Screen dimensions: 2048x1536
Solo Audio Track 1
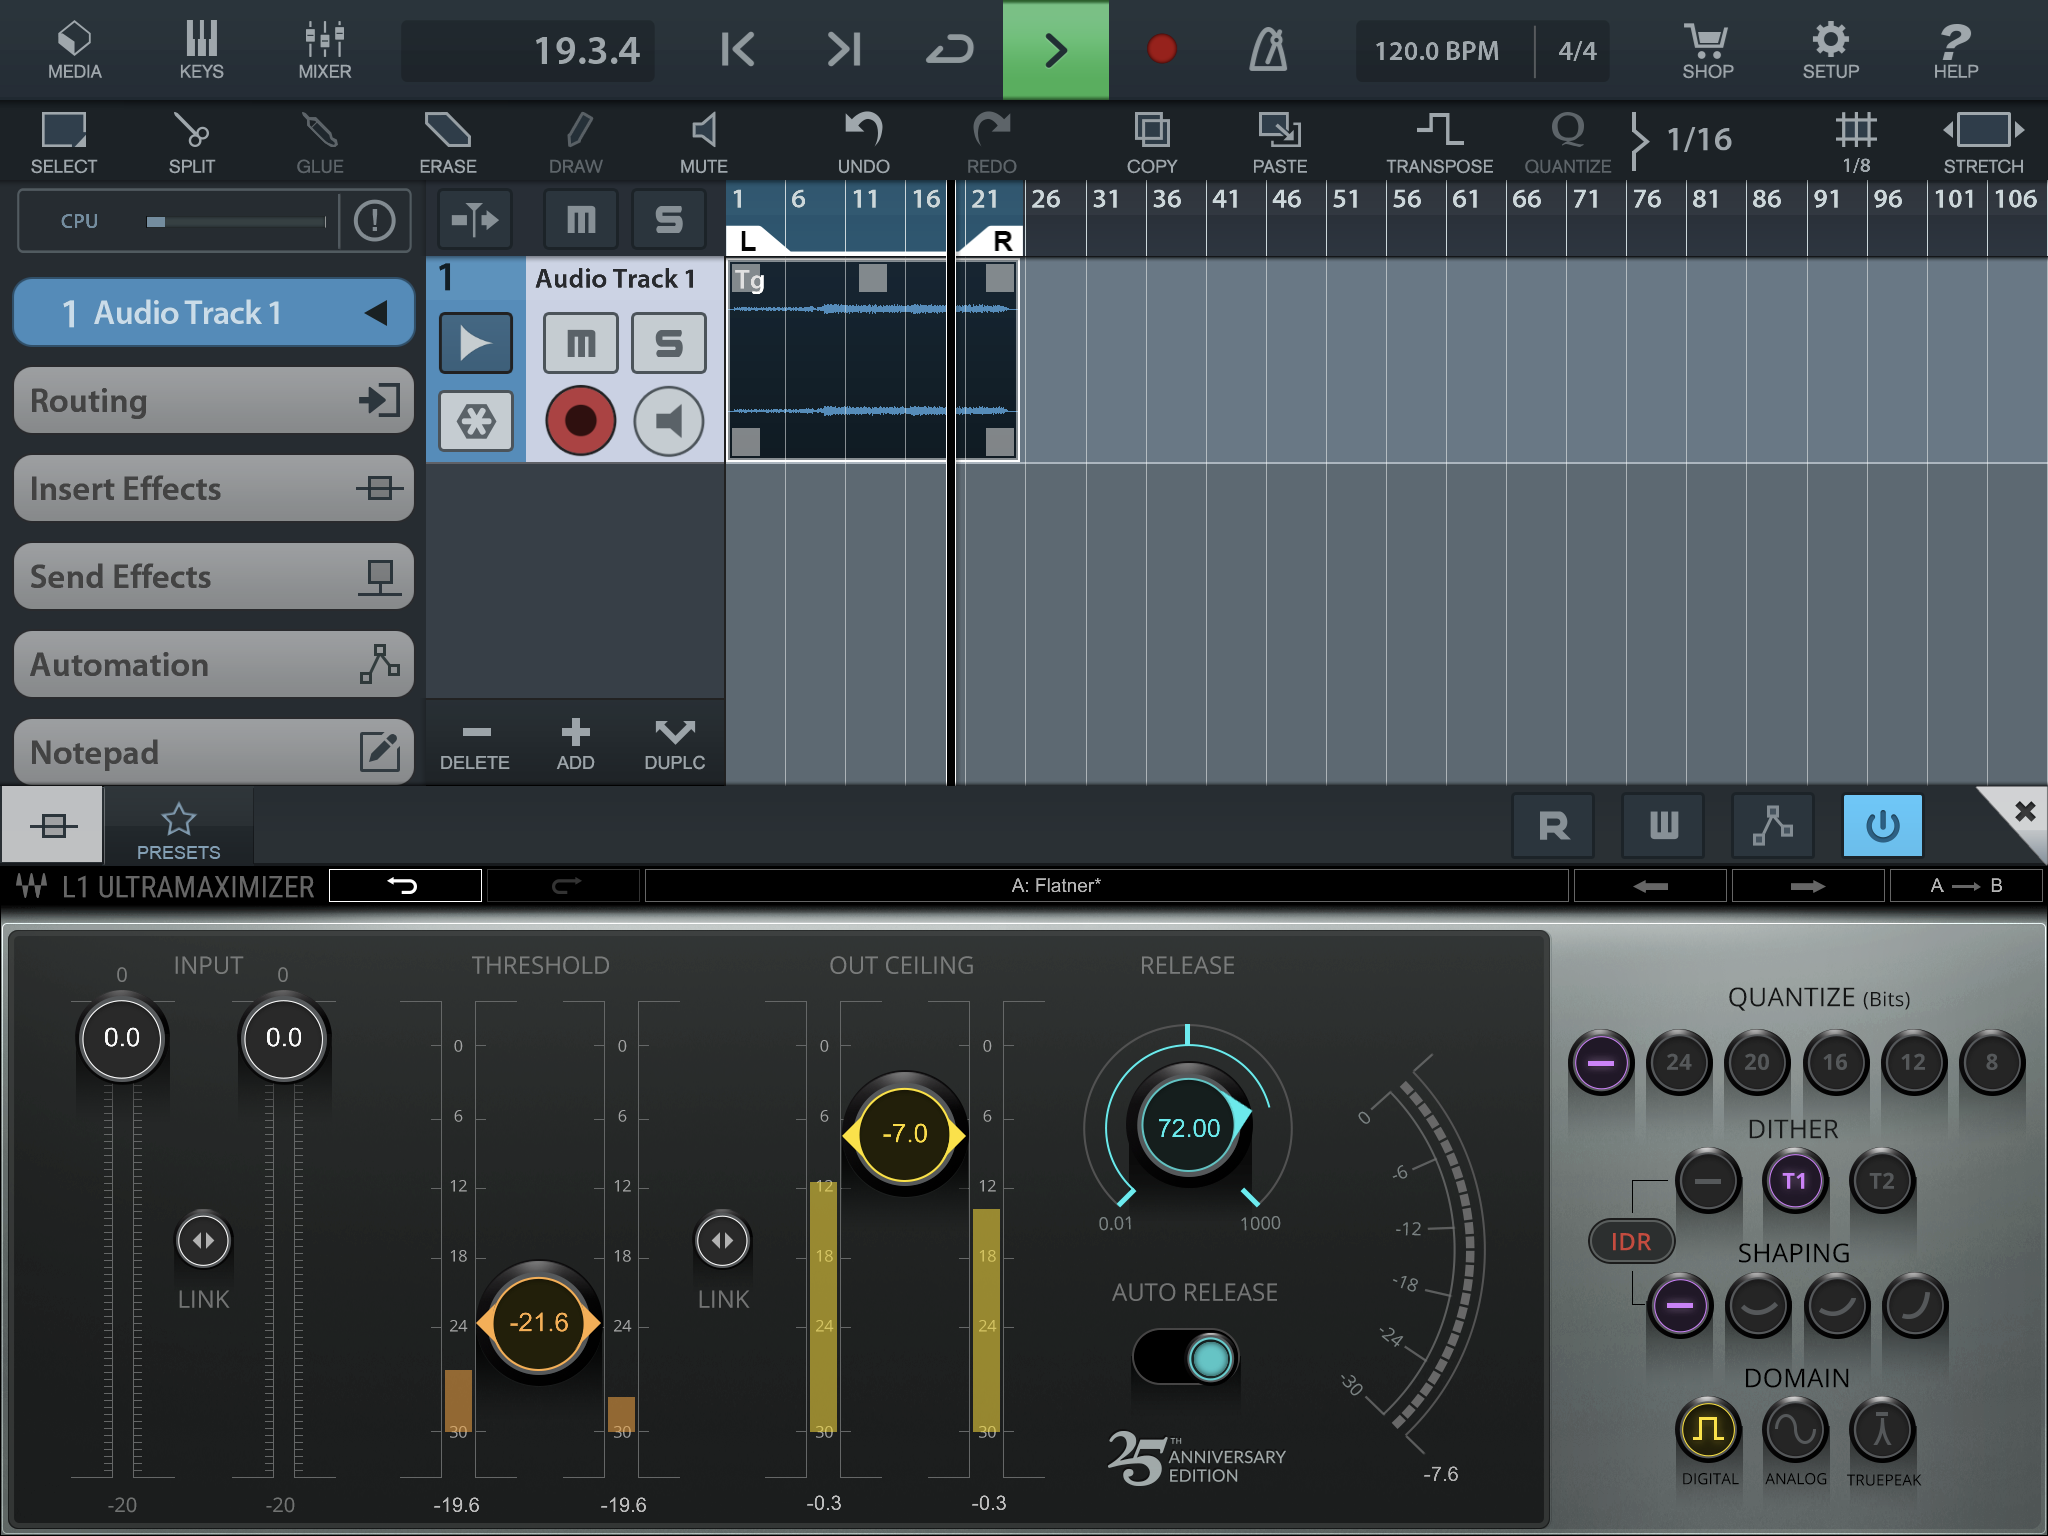click(669, 343)
